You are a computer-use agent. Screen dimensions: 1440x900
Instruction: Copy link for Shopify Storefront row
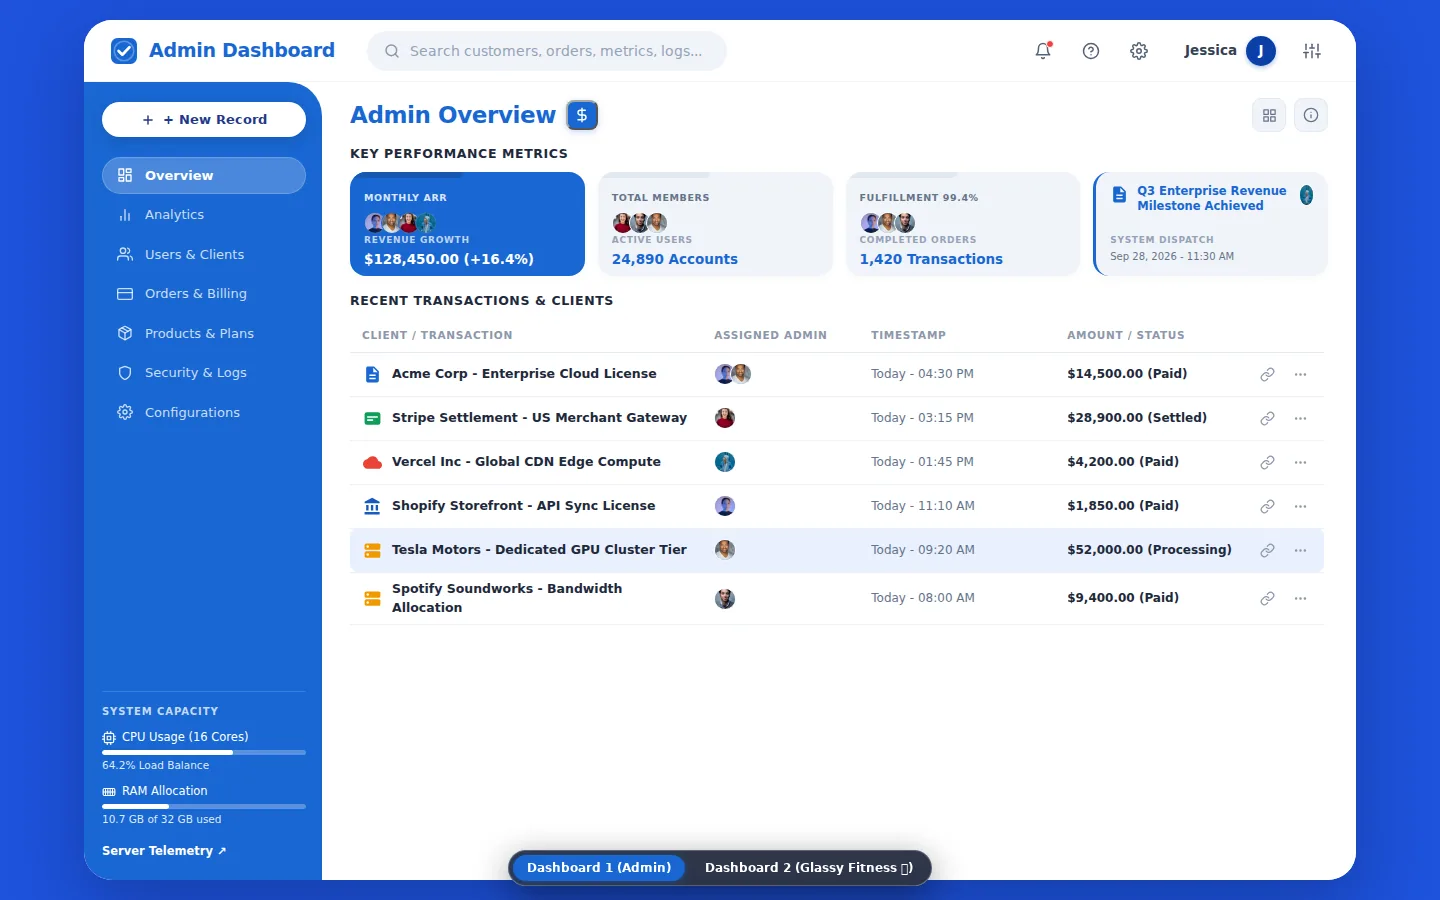click(x=1267, y=506)
